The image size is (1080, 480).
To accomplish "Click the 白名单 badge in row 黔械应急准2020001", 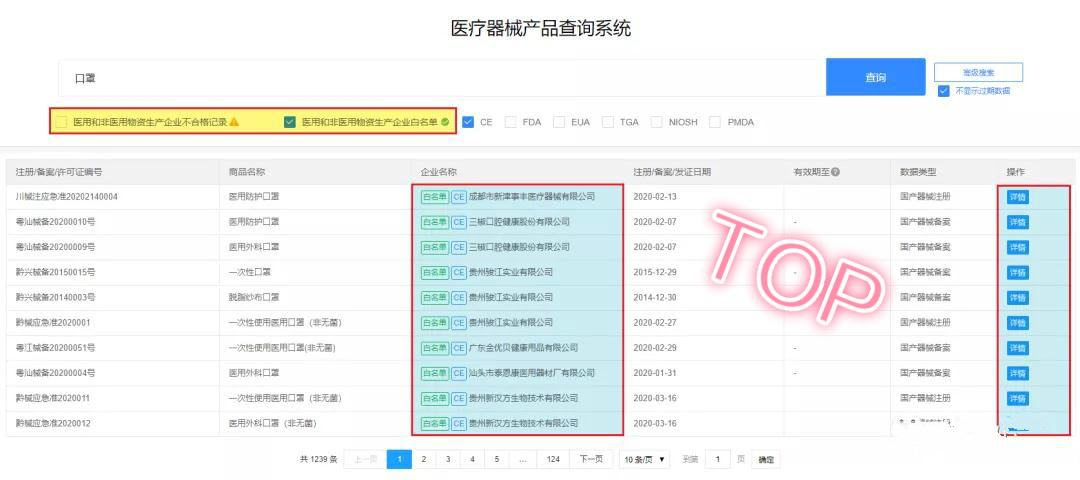I will pos(435,322).
